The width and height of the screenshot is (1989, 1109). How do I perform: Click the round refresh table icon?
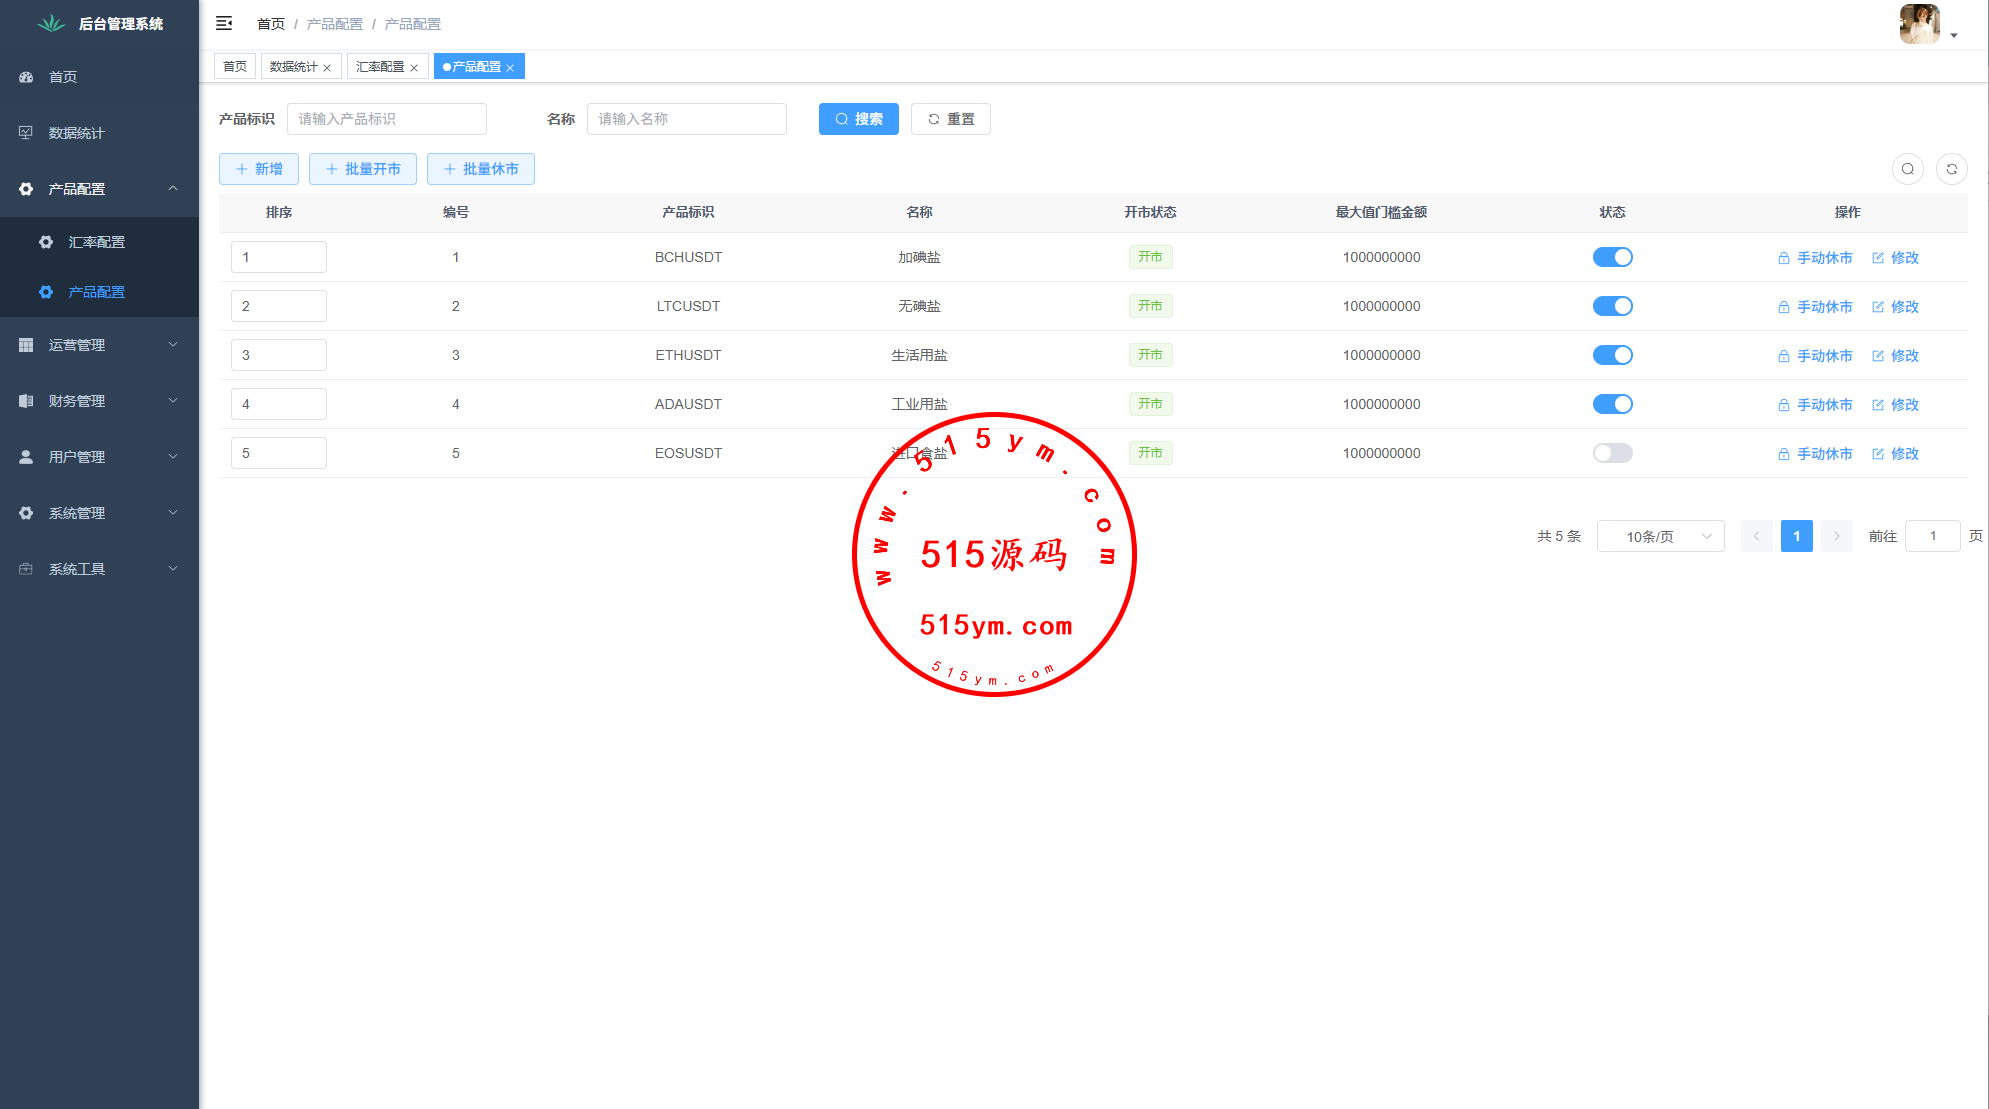[x=1951, y=169]
